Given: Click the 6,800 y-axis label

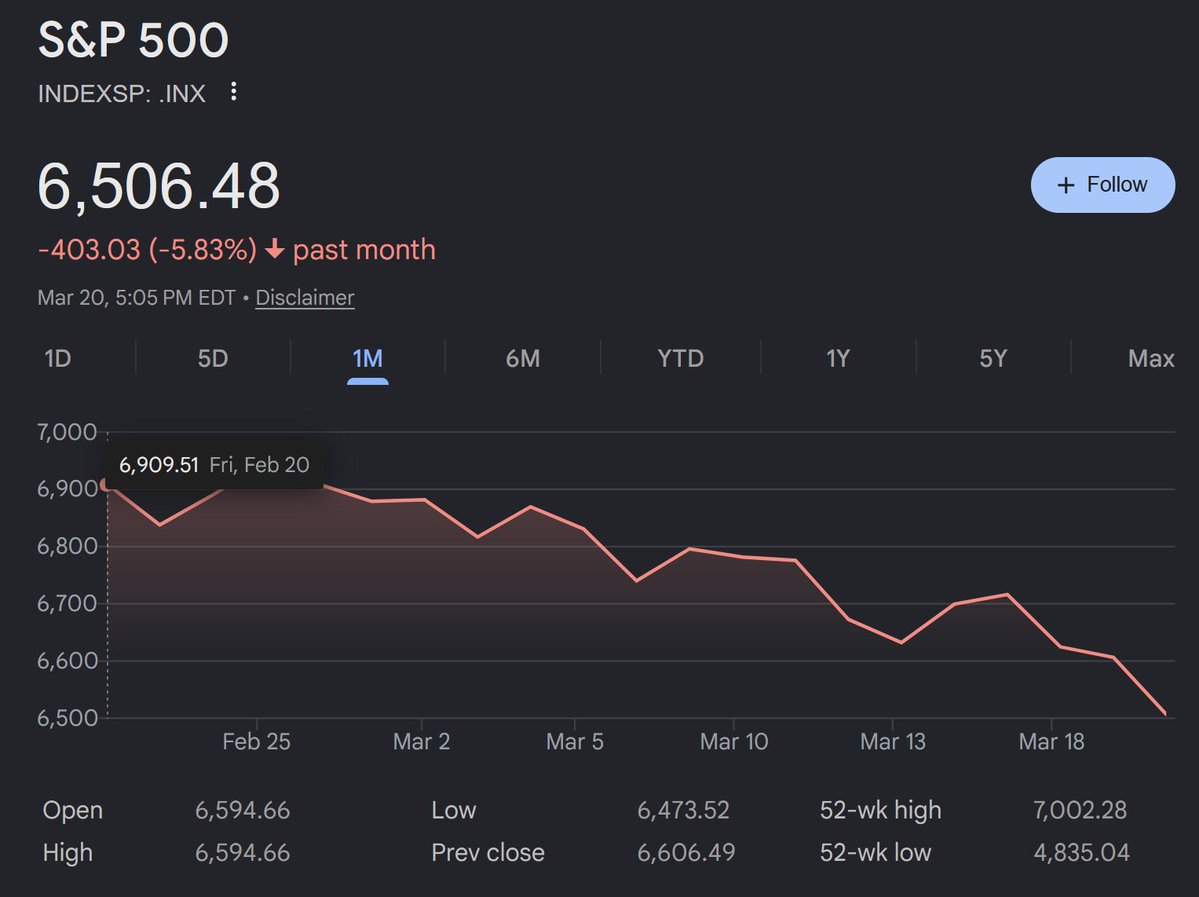Looking at the screenshot, I should click(x=67, y=546).
